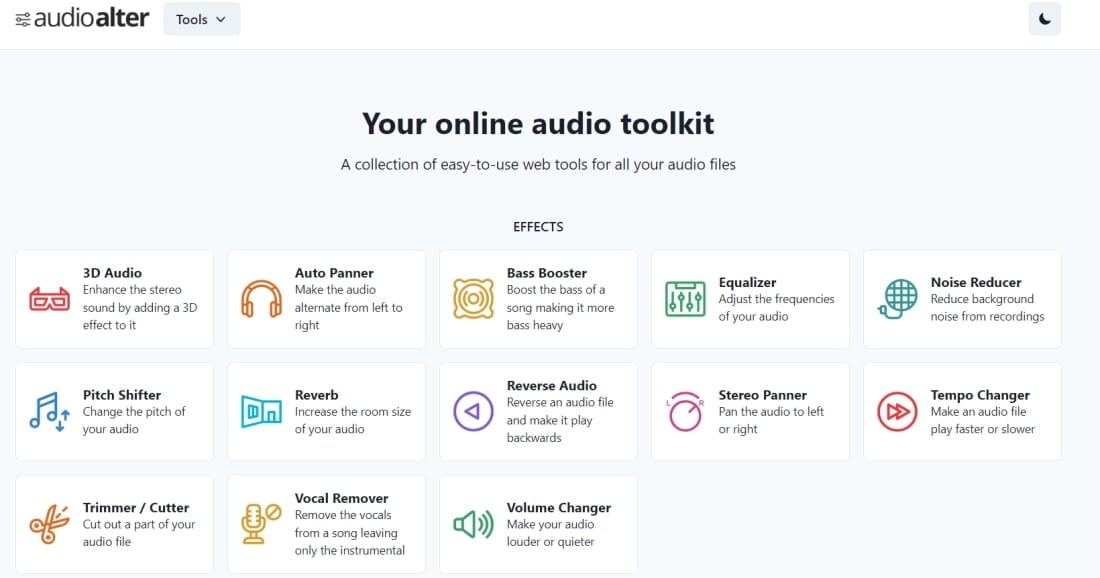
Task: Click the sliders icon in the audioalter logo
Action: (23, 20)
